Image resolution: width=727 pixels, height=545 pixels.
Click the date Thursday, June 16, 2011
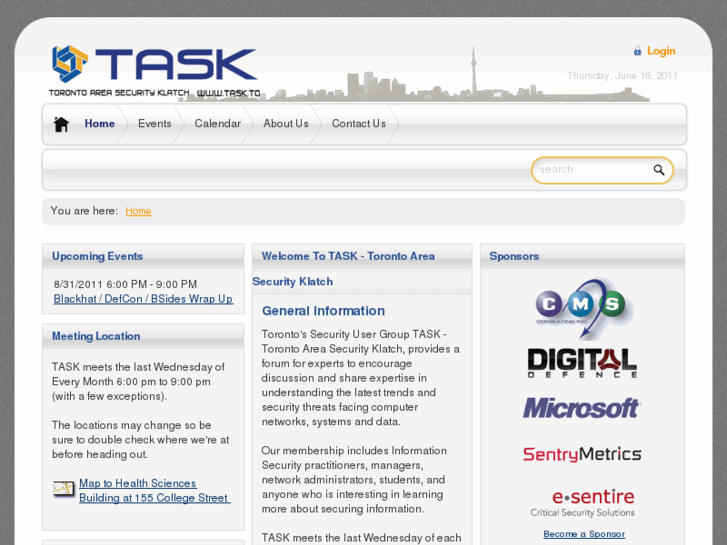pos(622,76)
